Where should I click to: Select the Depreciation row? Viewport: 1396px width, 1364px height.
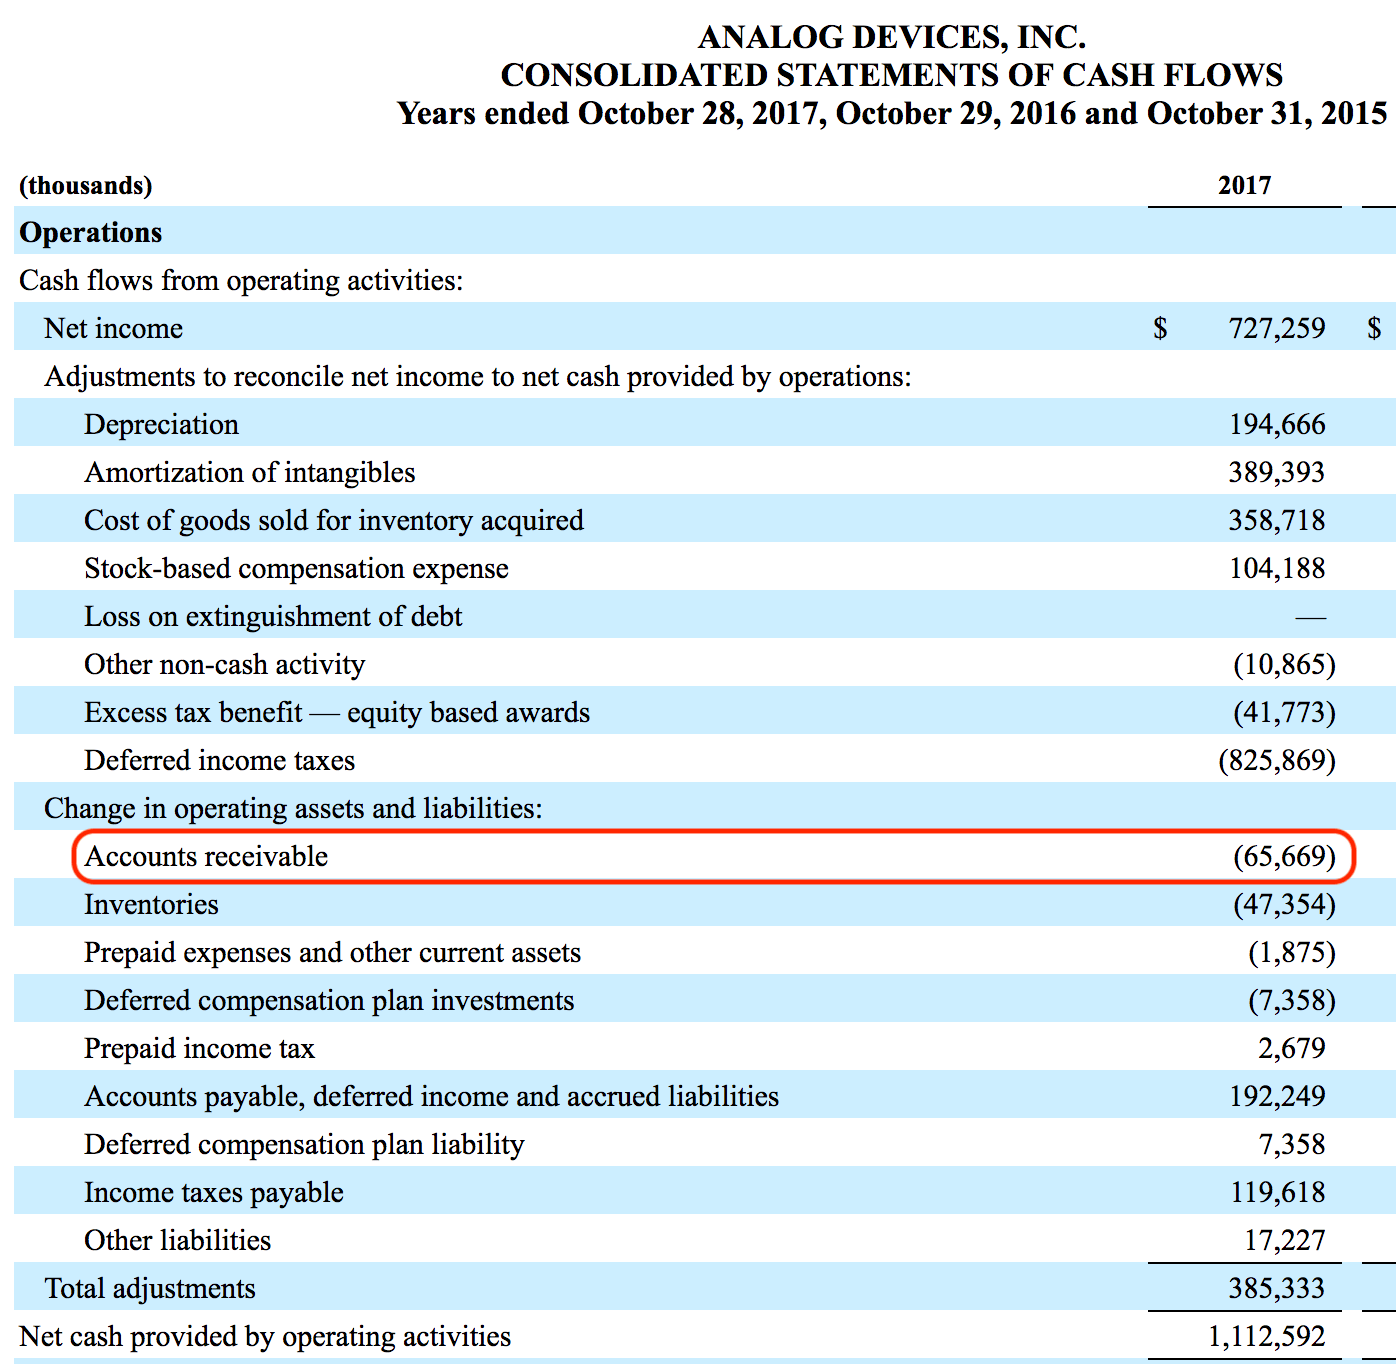pyautogui.click(x=161, y=423)
